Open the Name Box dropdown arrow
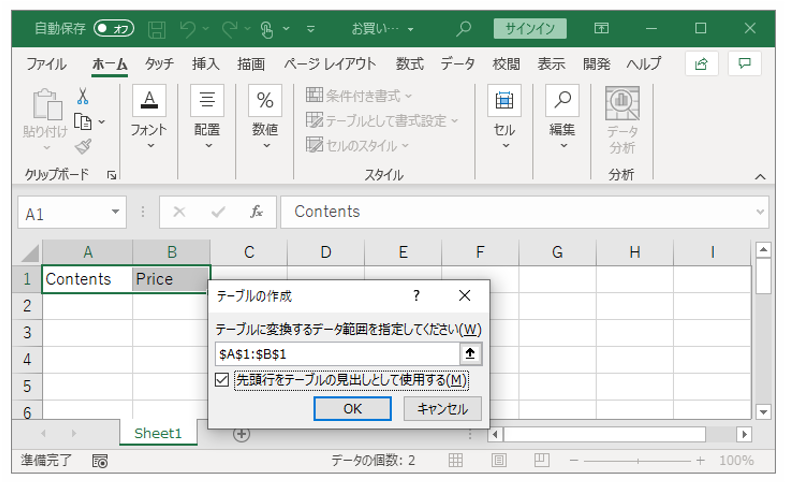This screenshot has width=790, height=488. click(x=115, y=212)
